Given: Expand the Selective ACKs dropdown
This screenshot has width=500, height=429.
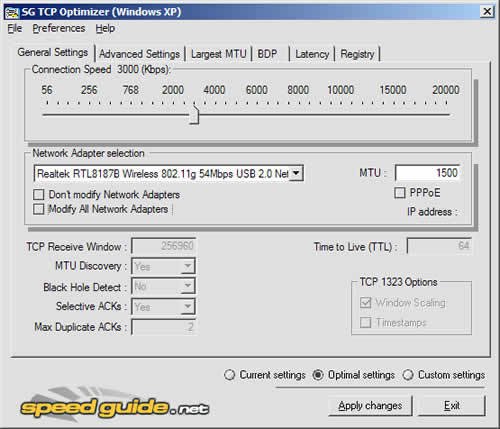Looking at the screenshot, I should point(188,307).
